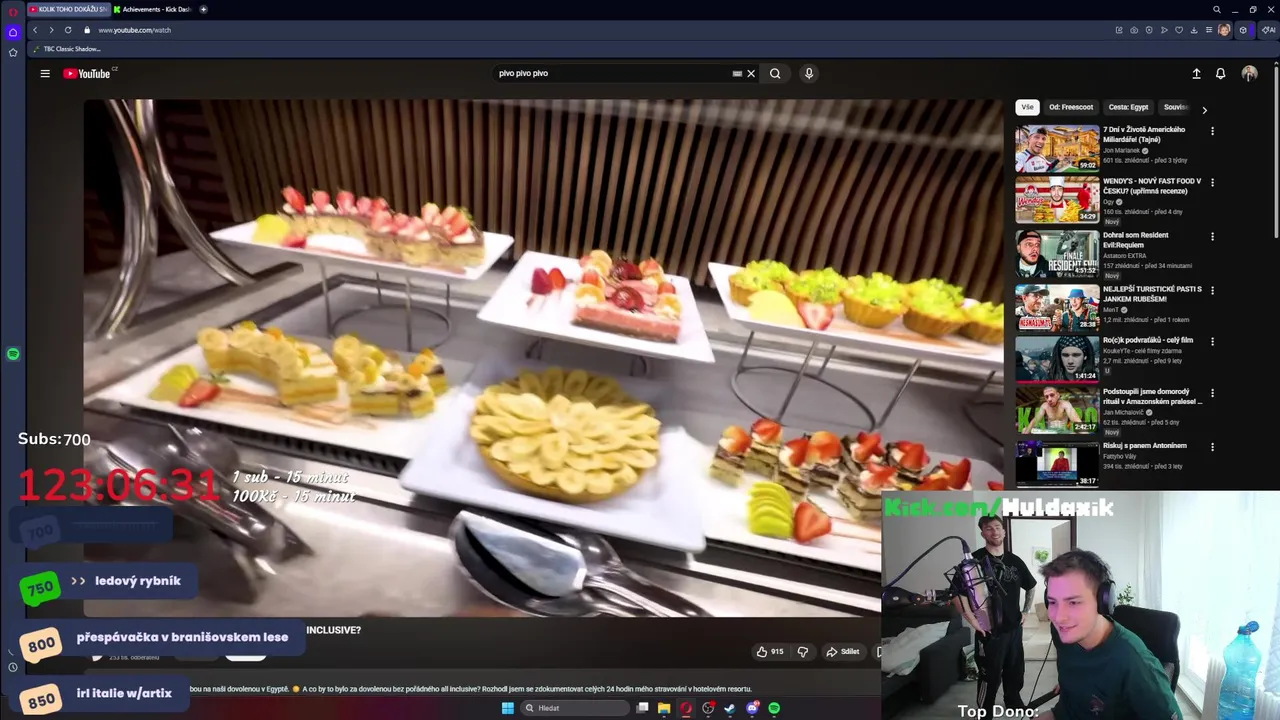Open browser tab search magnifier
1280x720 pixels.
click(x=1217, y=9)
